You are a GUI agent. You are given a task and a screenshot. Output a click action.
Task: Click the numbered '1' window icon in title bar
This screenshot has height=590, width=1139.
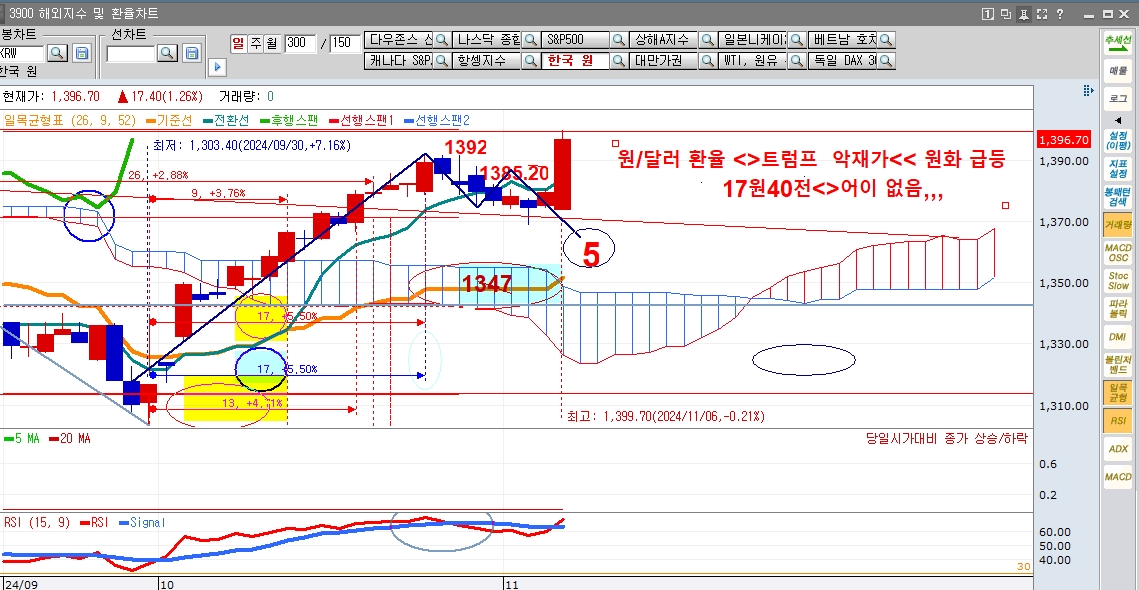(988, 14)
